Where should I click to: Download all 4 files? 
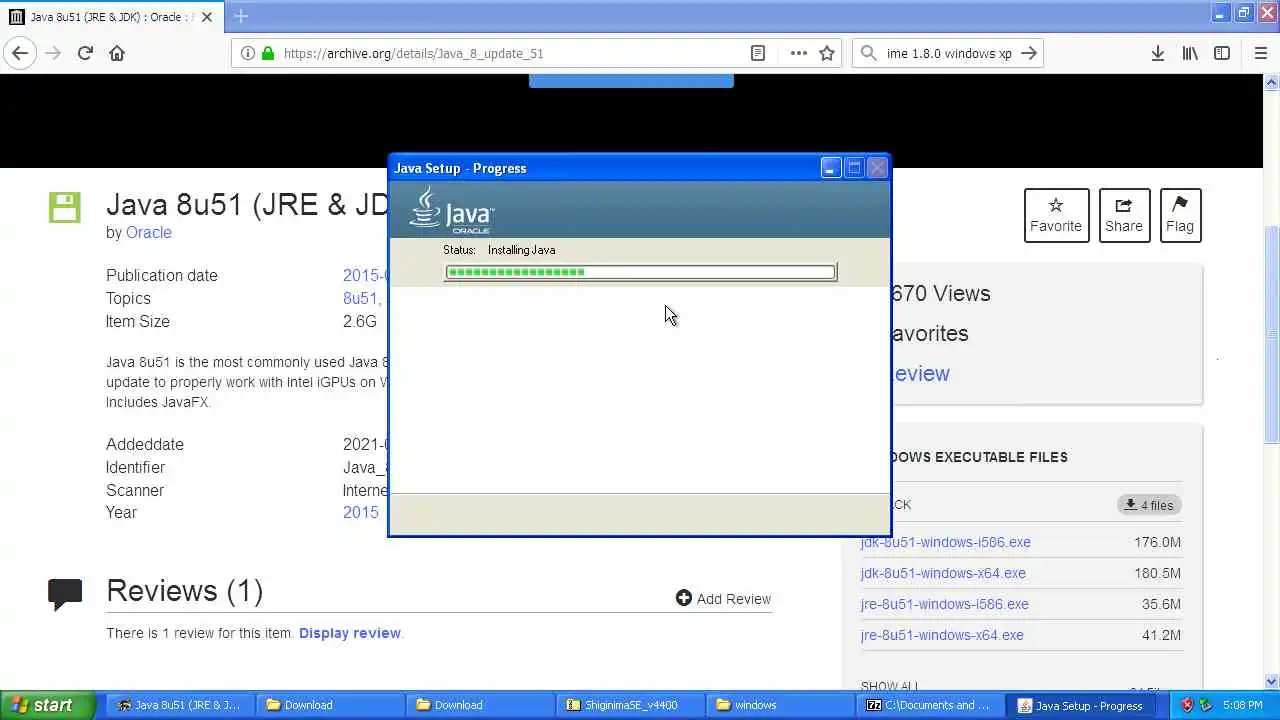click(1149, 505)
